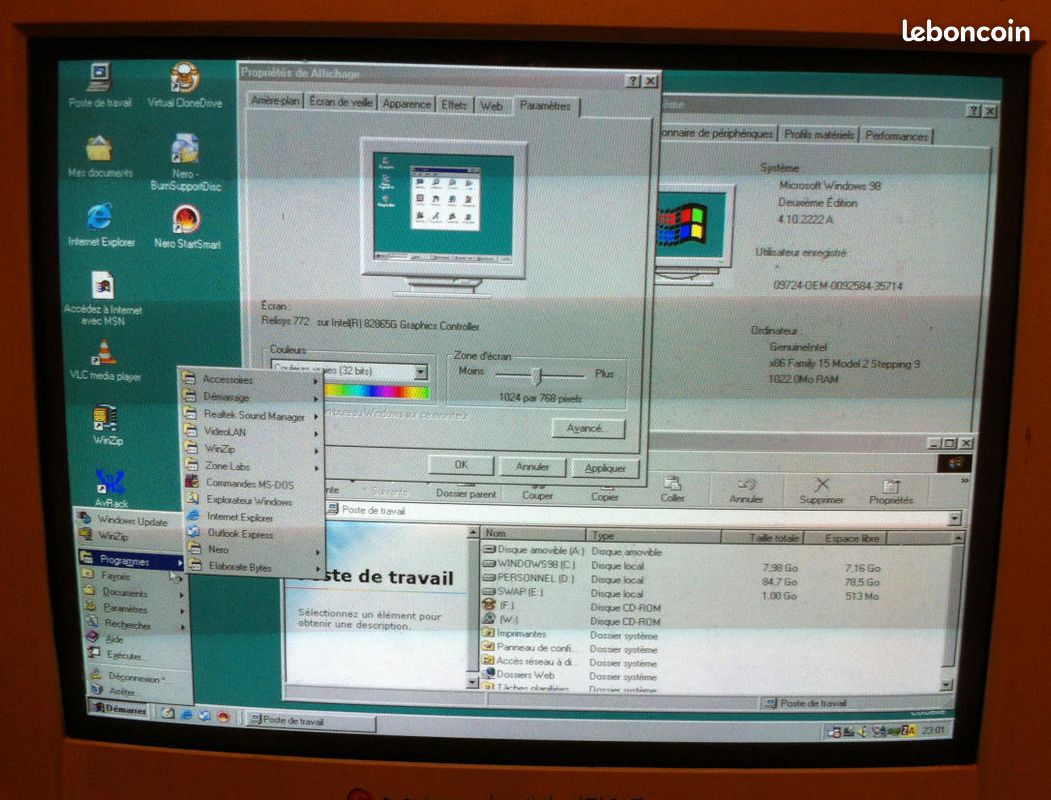Click the Dossier parent toolbar button
The image size is (1051, 800).
466,490
